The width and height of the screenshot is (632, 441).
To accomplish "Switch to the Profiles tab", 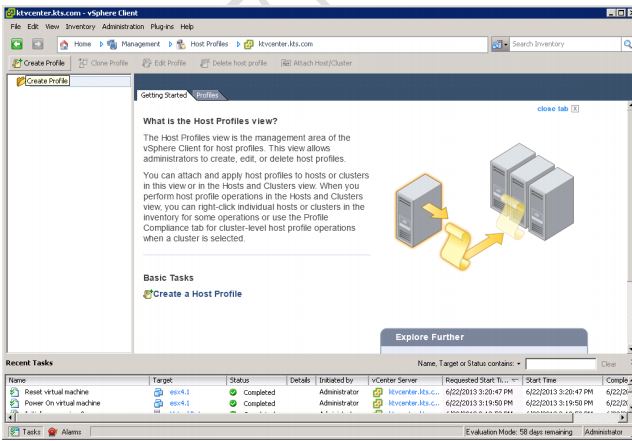I will pos(207,96).
